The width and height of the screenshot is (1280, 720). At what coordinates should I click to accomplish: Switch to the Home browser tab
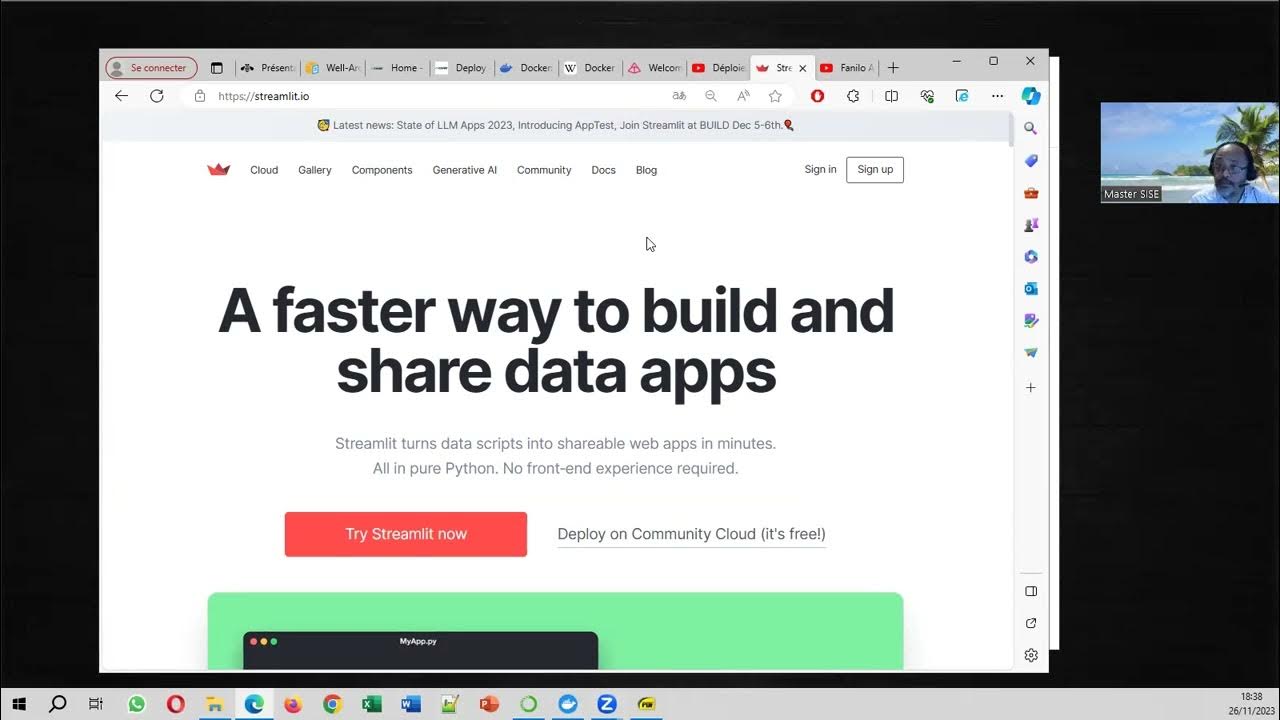tap(397, 68)
